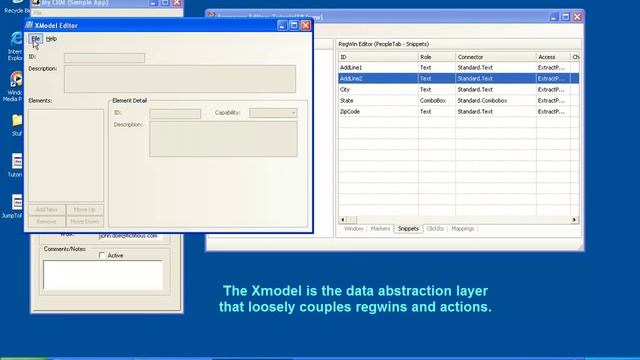Click the Access column header

pos(553,57)
